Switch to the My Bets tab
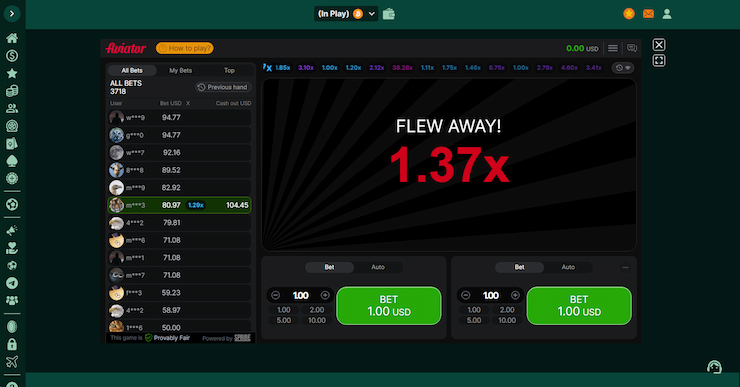Image resolution: width=740 pixels, height=387 pixels. point(181,70)
